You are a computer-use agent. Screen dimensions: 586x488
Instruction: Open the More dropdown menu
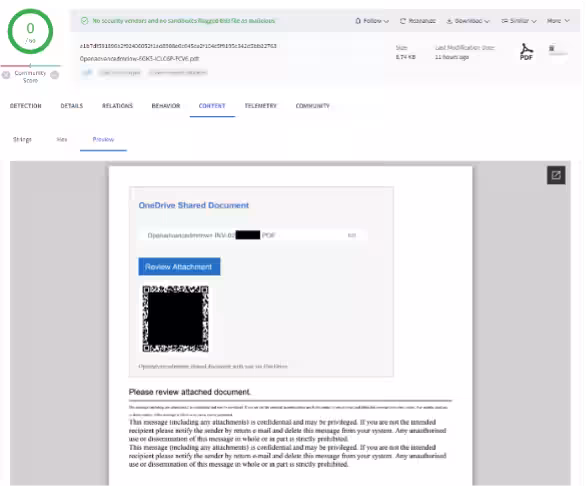coord(558,21)
